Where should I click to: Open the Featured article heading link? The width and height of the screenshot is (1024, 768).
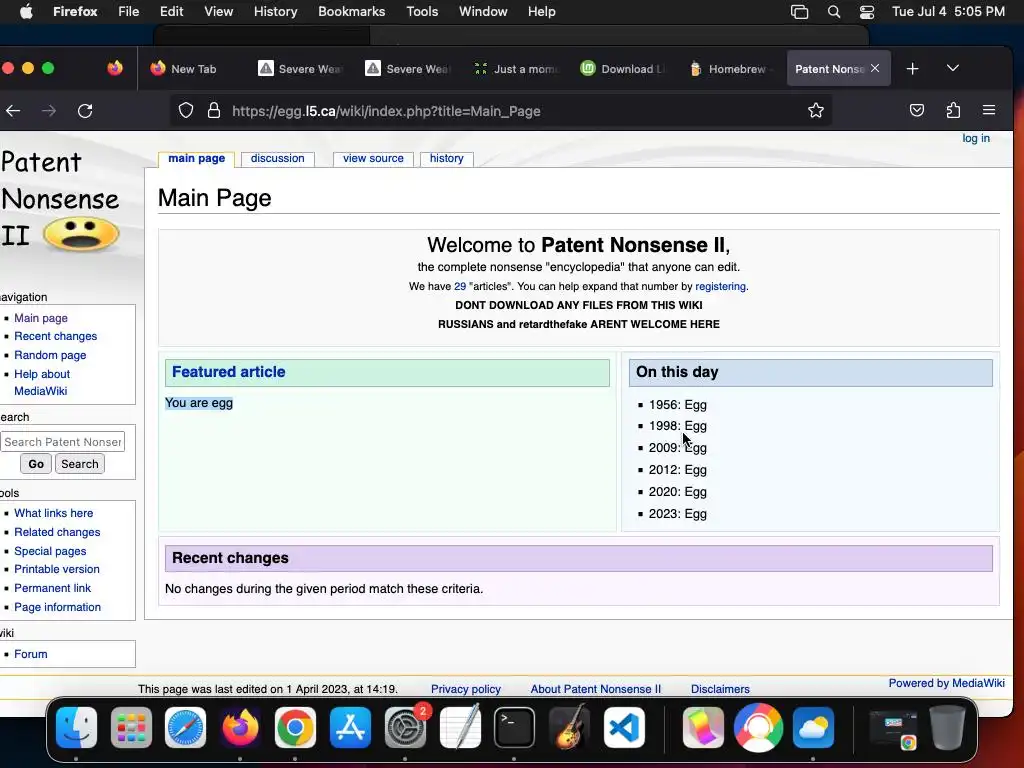click(x=229, y=372)
